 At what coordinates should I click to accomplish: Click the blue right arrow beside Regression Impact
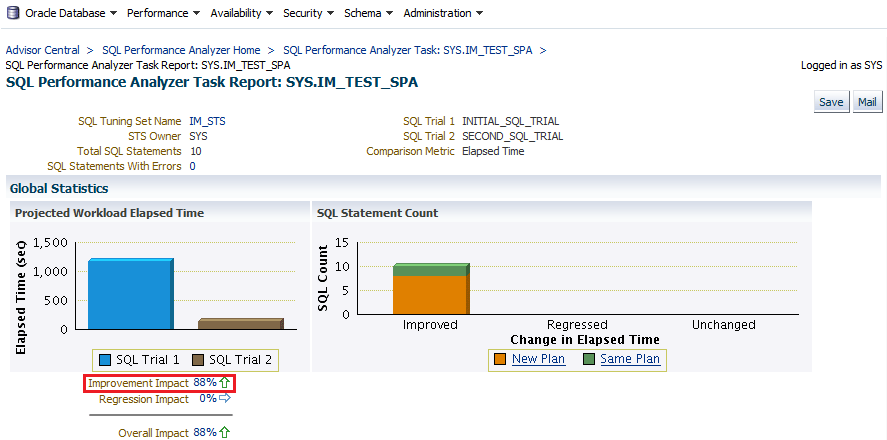tap(225, 398)
